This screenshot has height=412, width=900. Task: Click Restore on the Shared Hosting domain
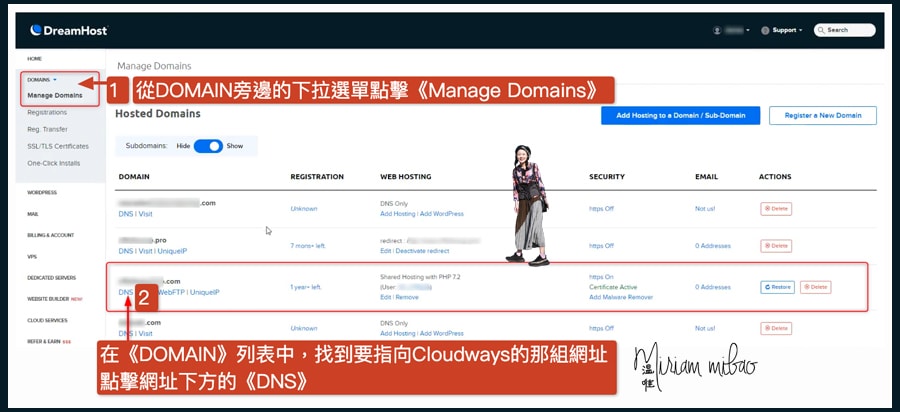point(778,287)
